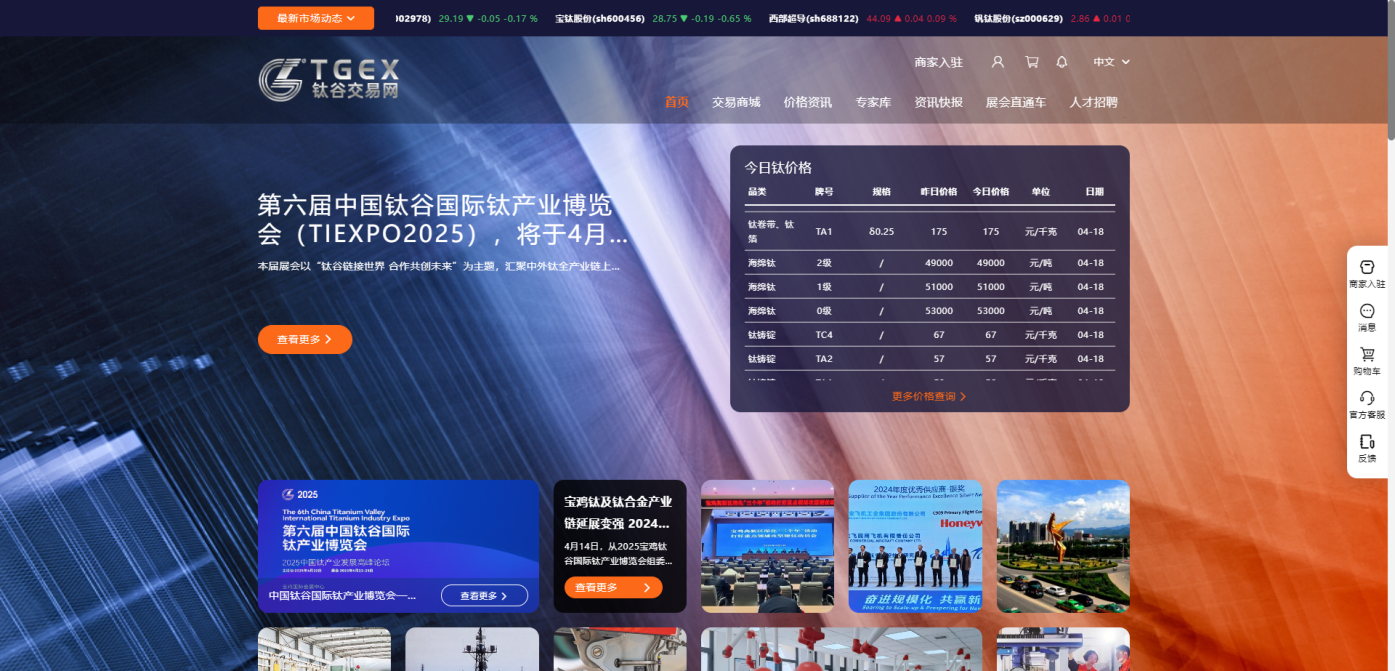Open the notification bell icon
Viewport: 1395px width, 671px height.
coord(1061,61)
